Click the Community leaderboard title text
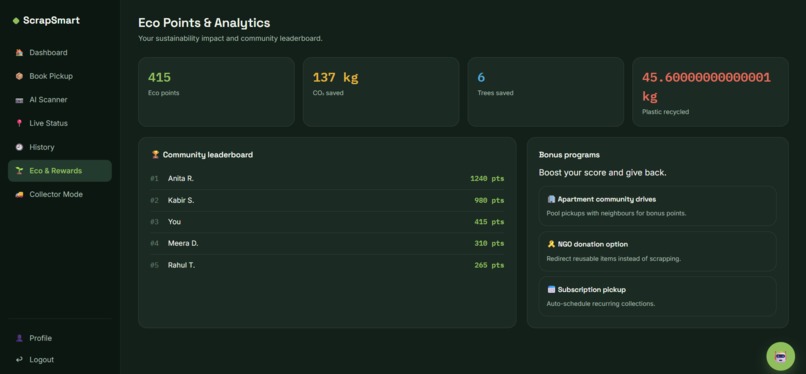The height and width of the screenshot is (374, 806). click(x=208, y=155)
